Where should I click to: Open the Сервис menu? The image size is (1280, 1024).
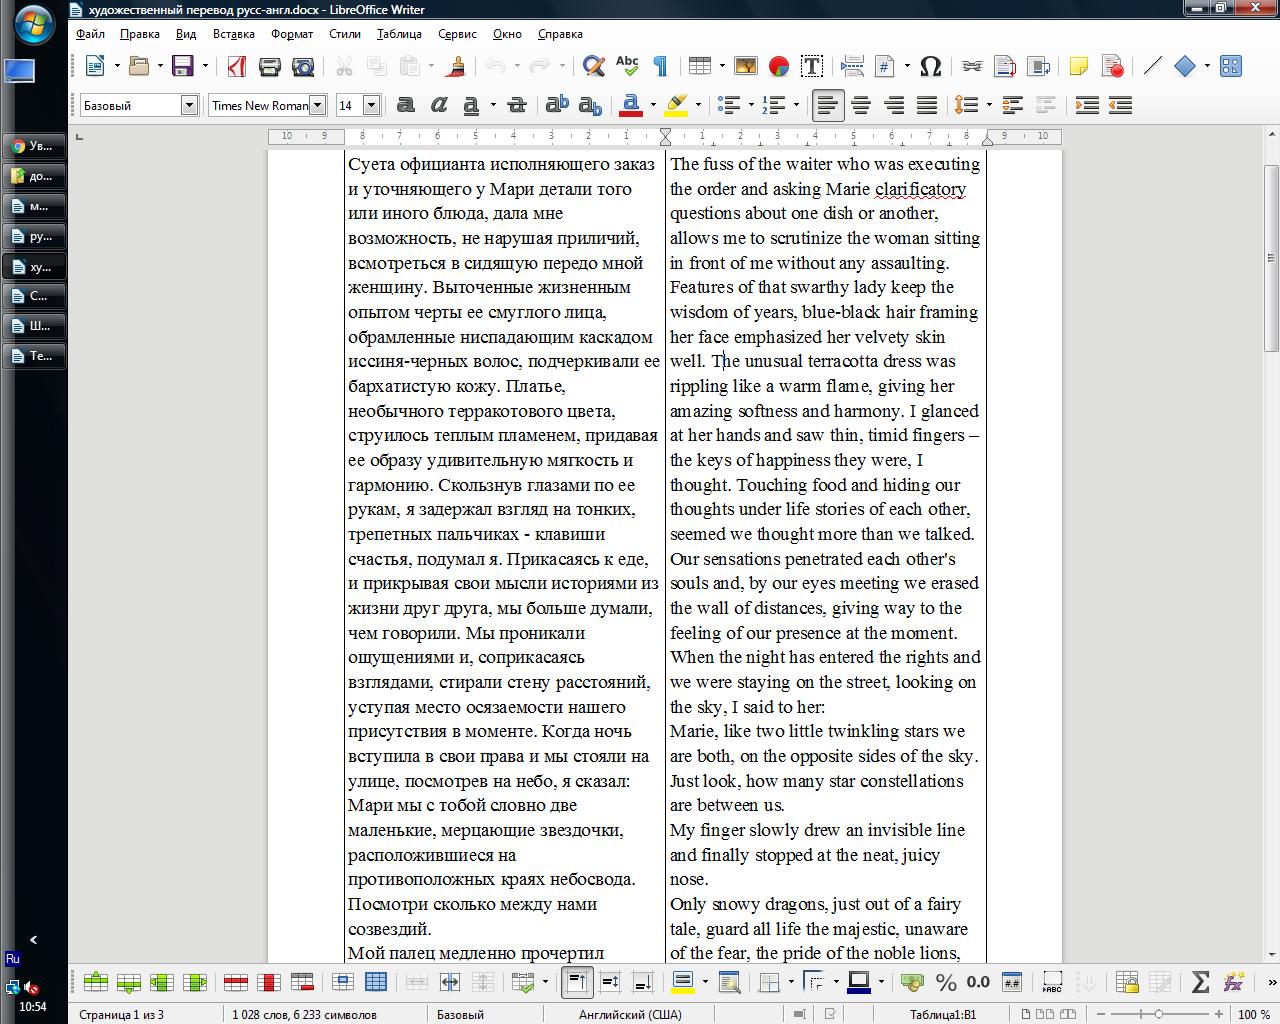pyautogui.click(x=457, y=33)
